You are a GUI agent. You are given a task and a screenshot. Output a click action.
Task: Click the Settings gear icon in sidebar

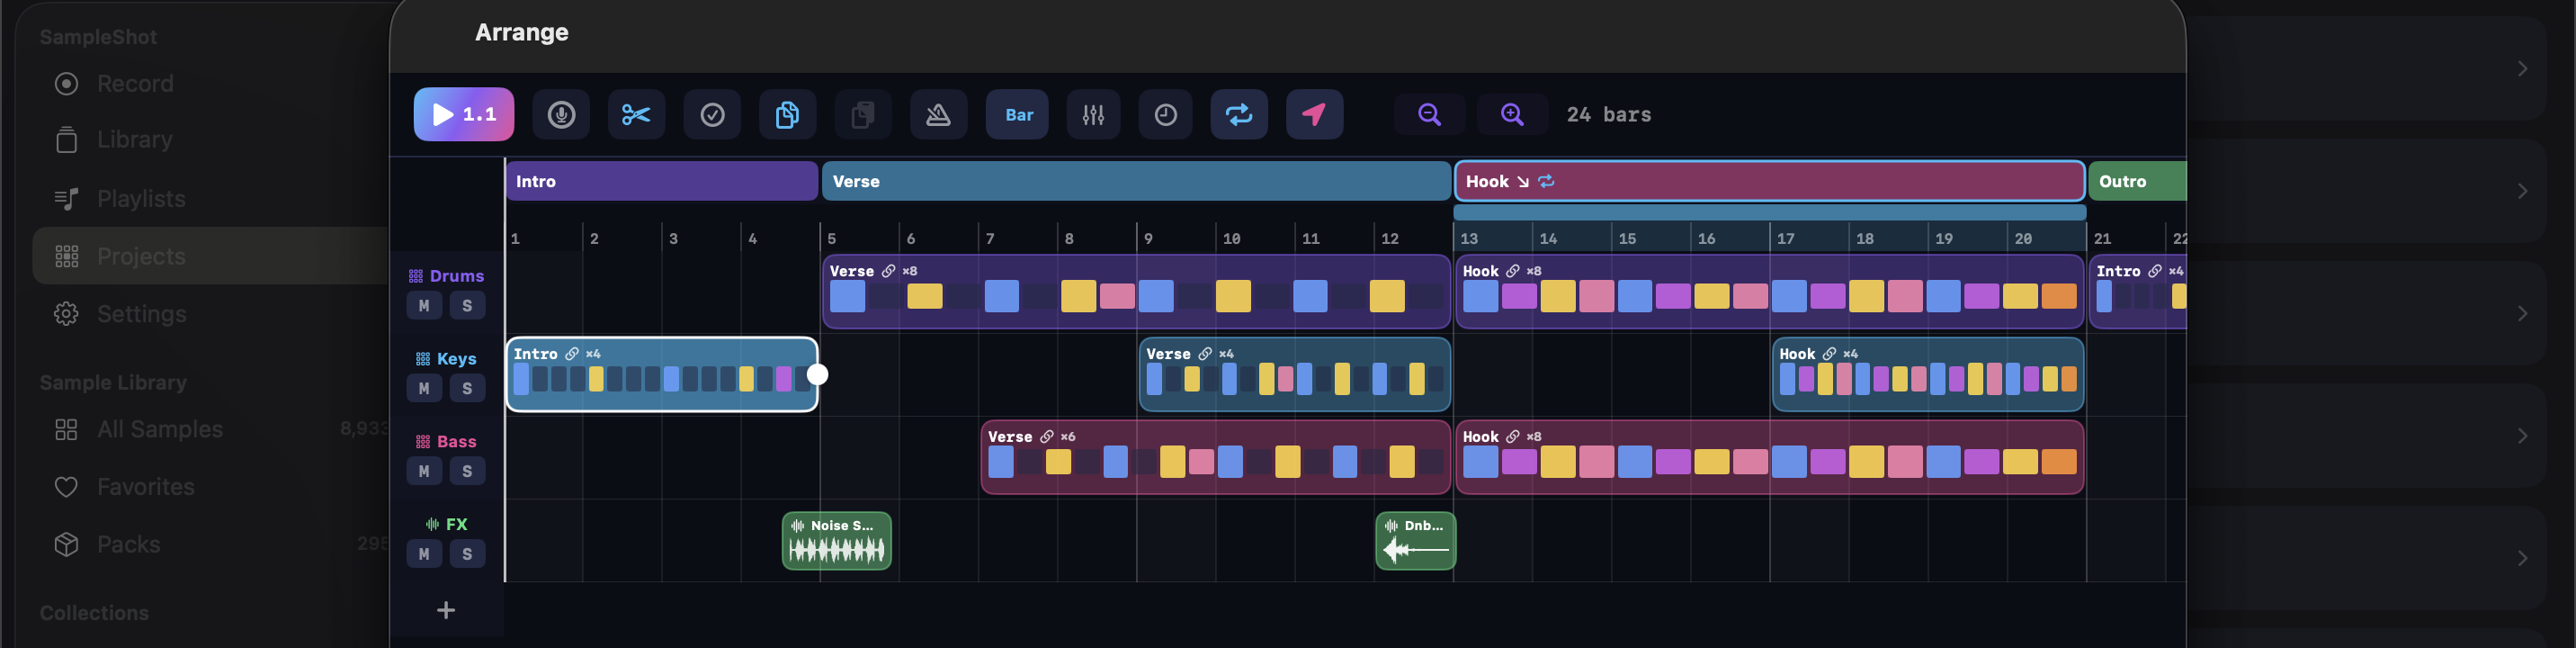66,314
